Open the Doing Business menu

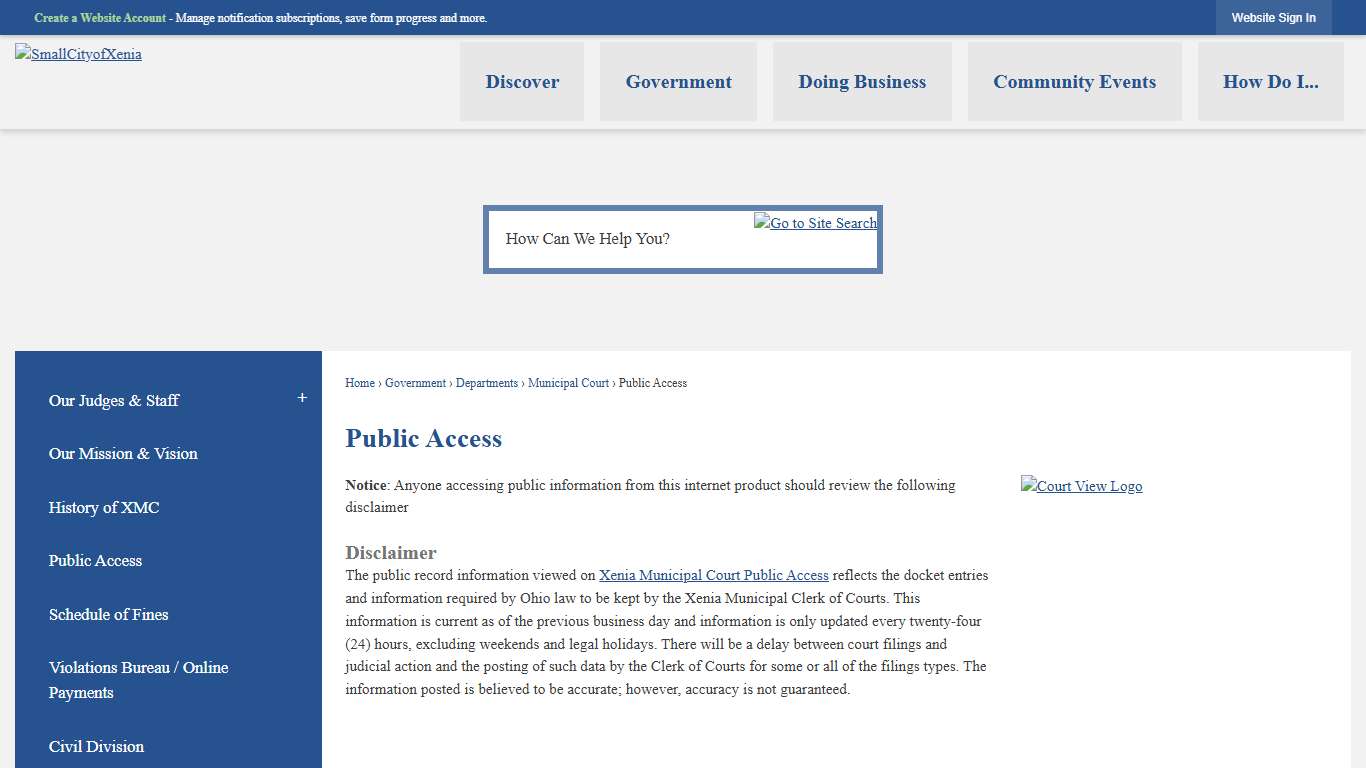[862, 81]
